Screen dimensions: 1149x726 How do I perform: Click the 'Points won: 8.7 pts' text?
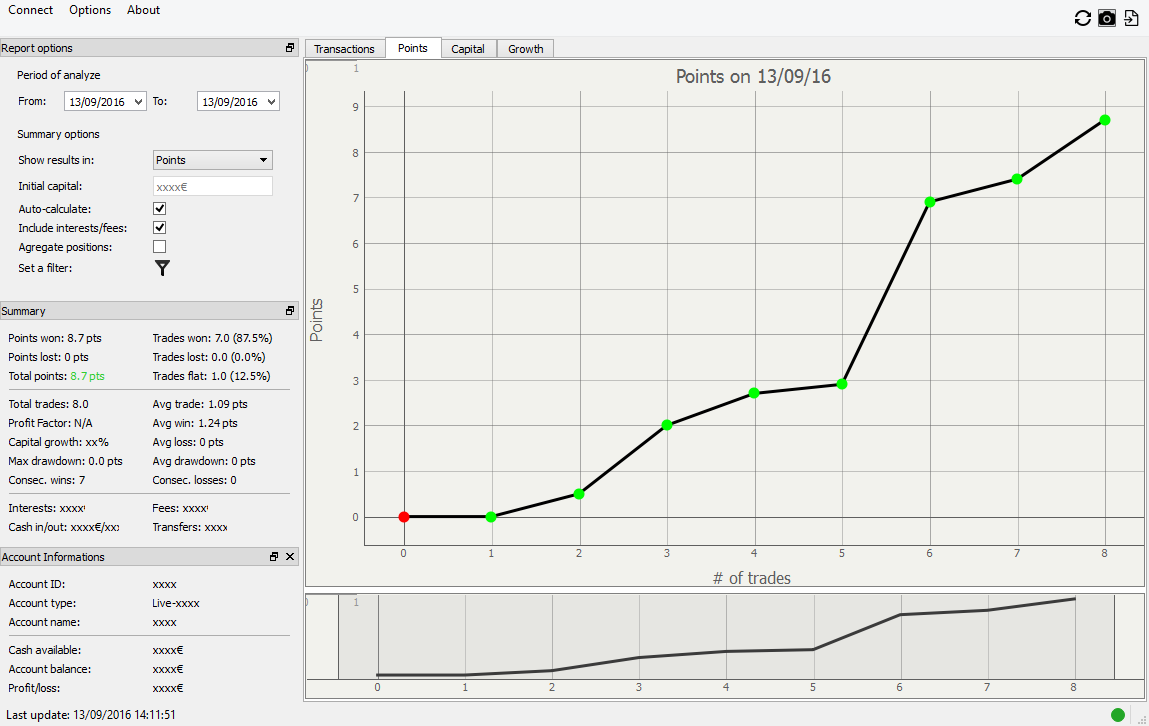tap(55, 338)
